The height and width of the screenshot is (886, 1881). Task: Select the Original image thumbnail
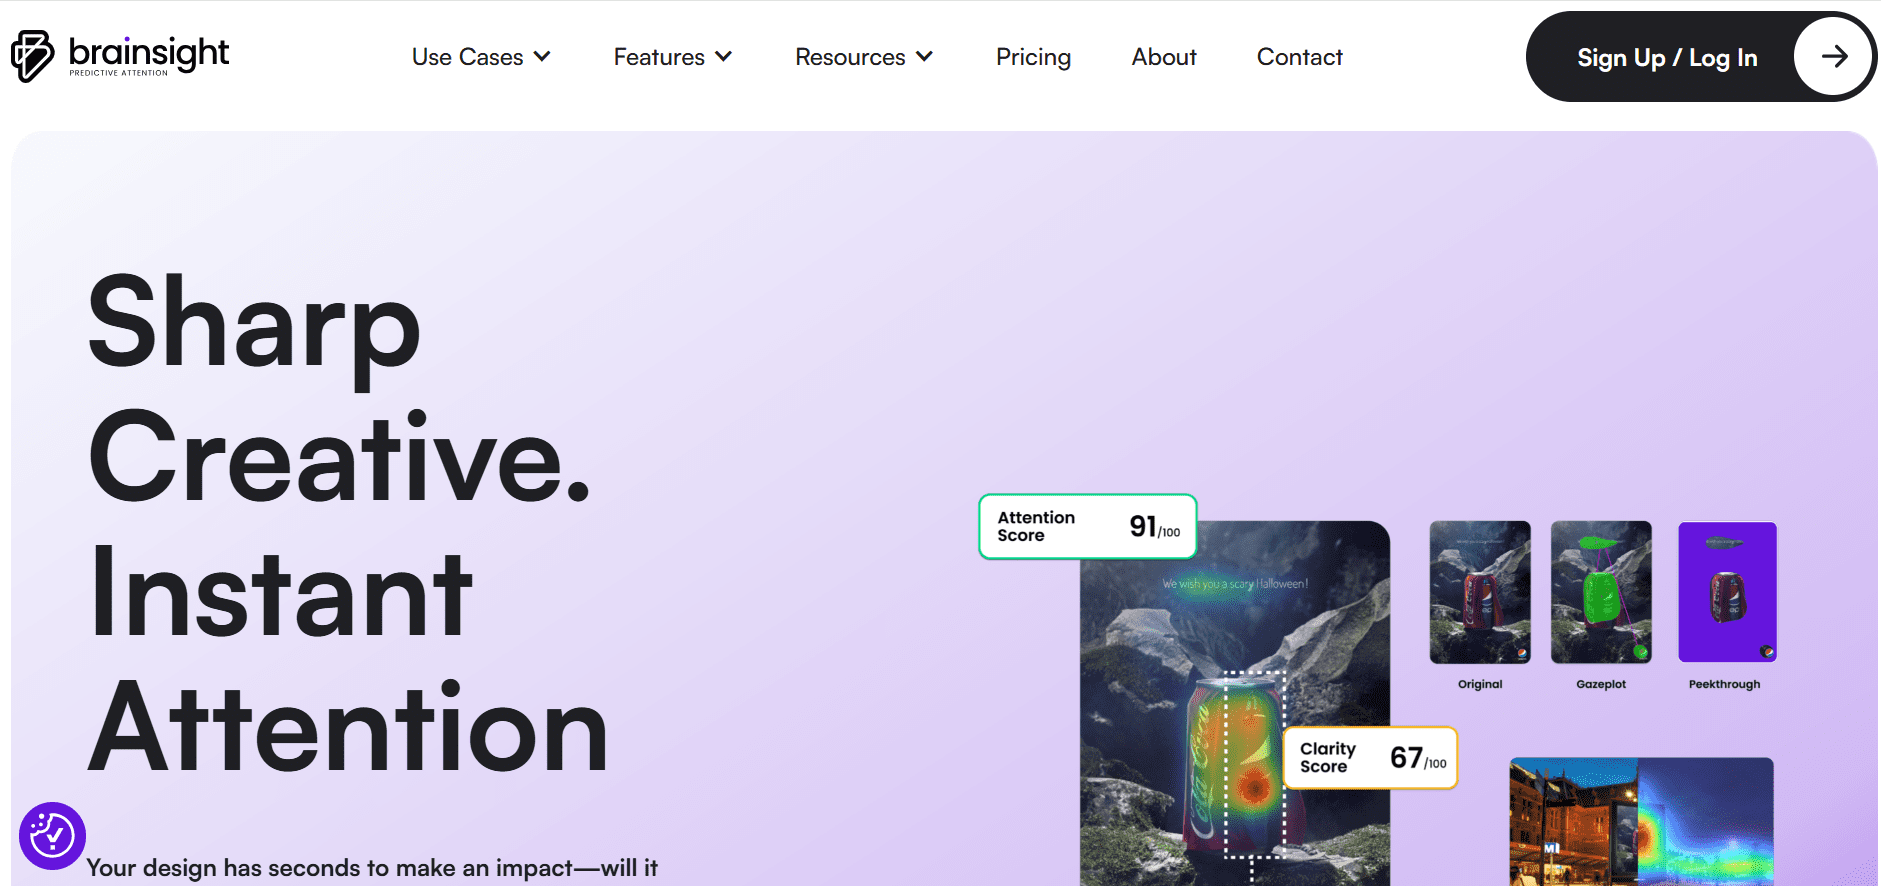1479,592
